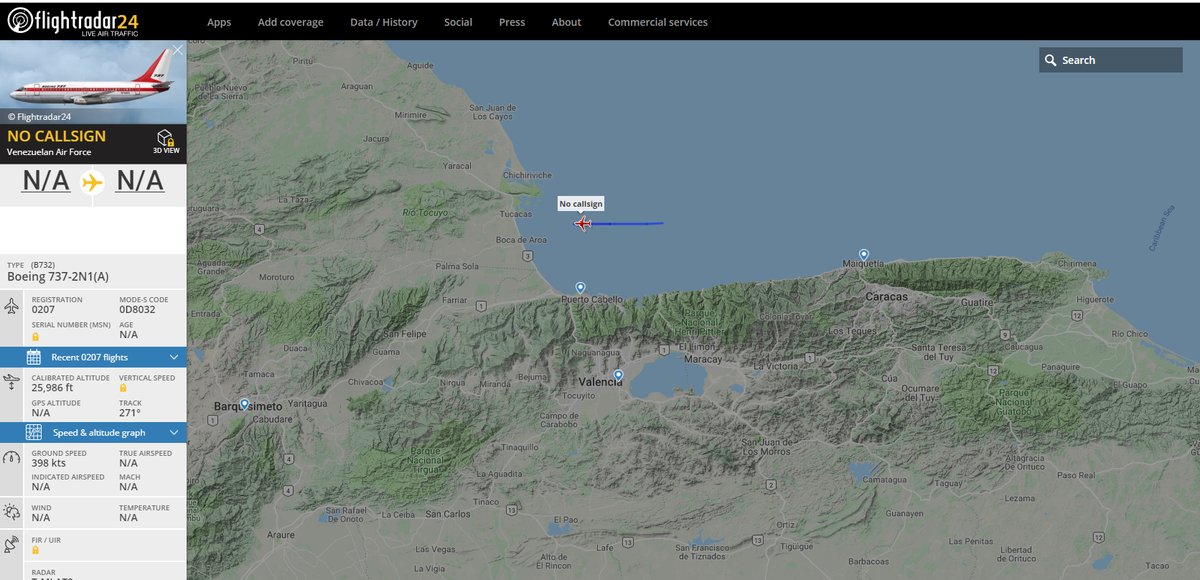Viewport: 1200px width, 580px height.
Task: Click the yellow plane route icon
Action: point(92,182)
